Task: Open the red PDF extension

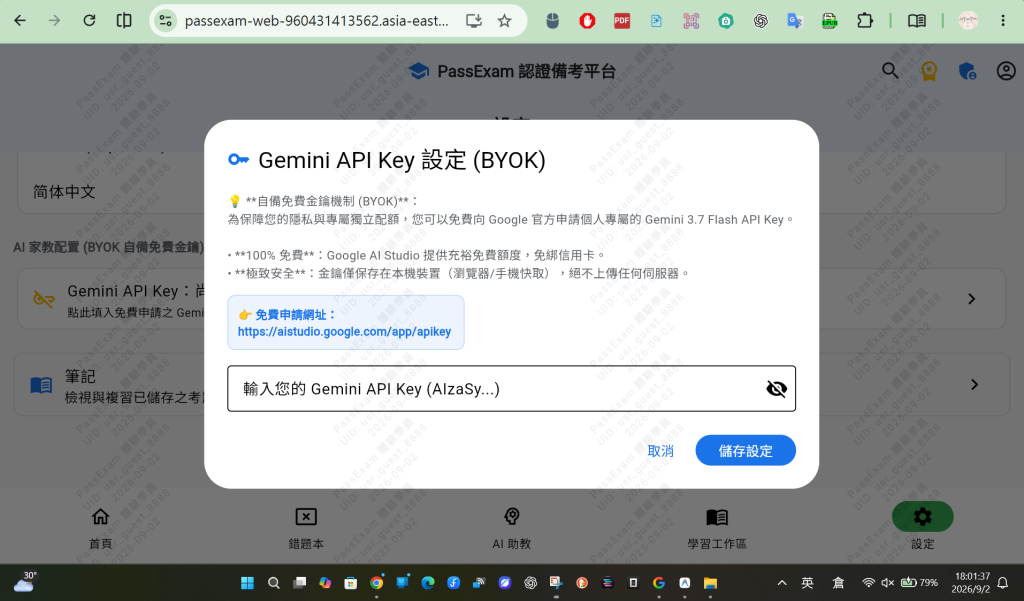Action: [622, 21]
